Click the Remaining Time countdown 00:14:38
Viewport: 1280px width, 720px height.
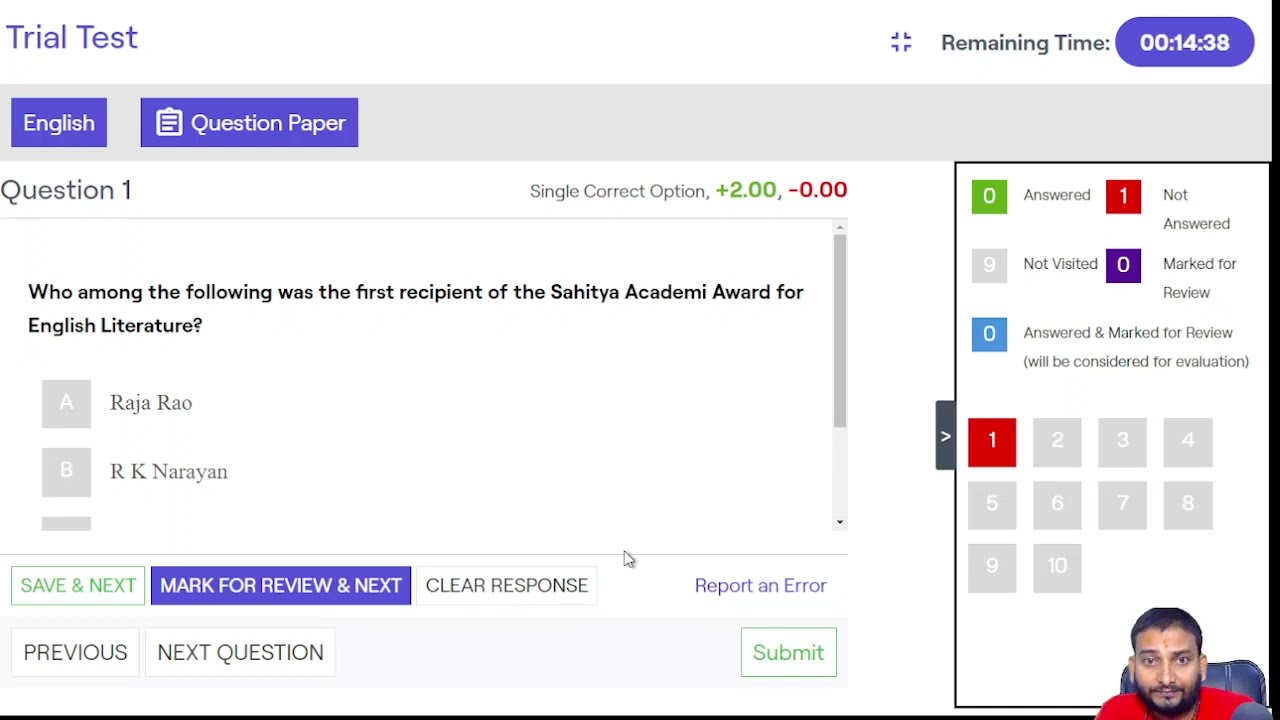pyautogui.click(x=1184, y=43)
